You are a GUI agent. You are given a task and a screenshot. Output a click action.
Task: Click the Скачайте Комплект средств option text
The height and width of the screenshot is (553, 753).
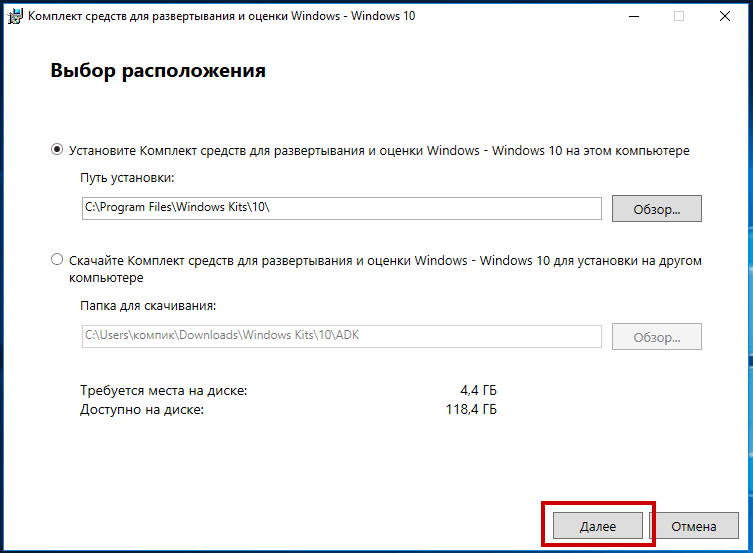[385, 269]
